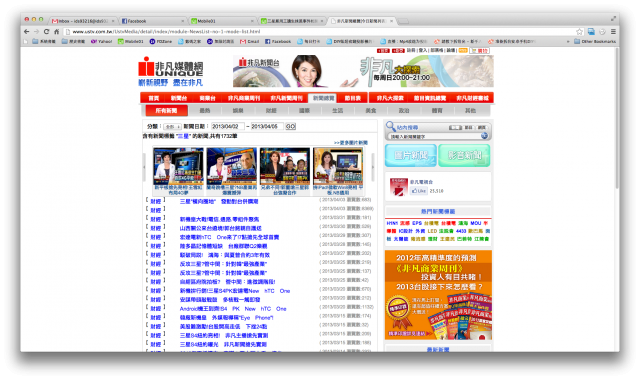This screenshot has height=380, width=640.
Task: Open the Yahoo! bookmark
Action: tap(102, 41)
